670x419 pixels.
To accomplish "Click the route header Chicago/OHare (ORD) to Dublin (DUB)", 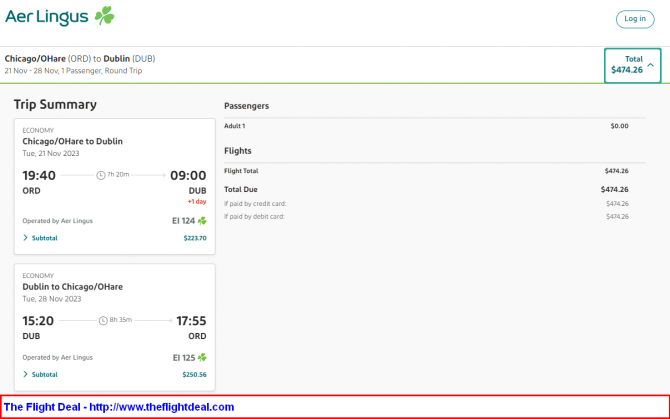I will (x=80, y=59).
